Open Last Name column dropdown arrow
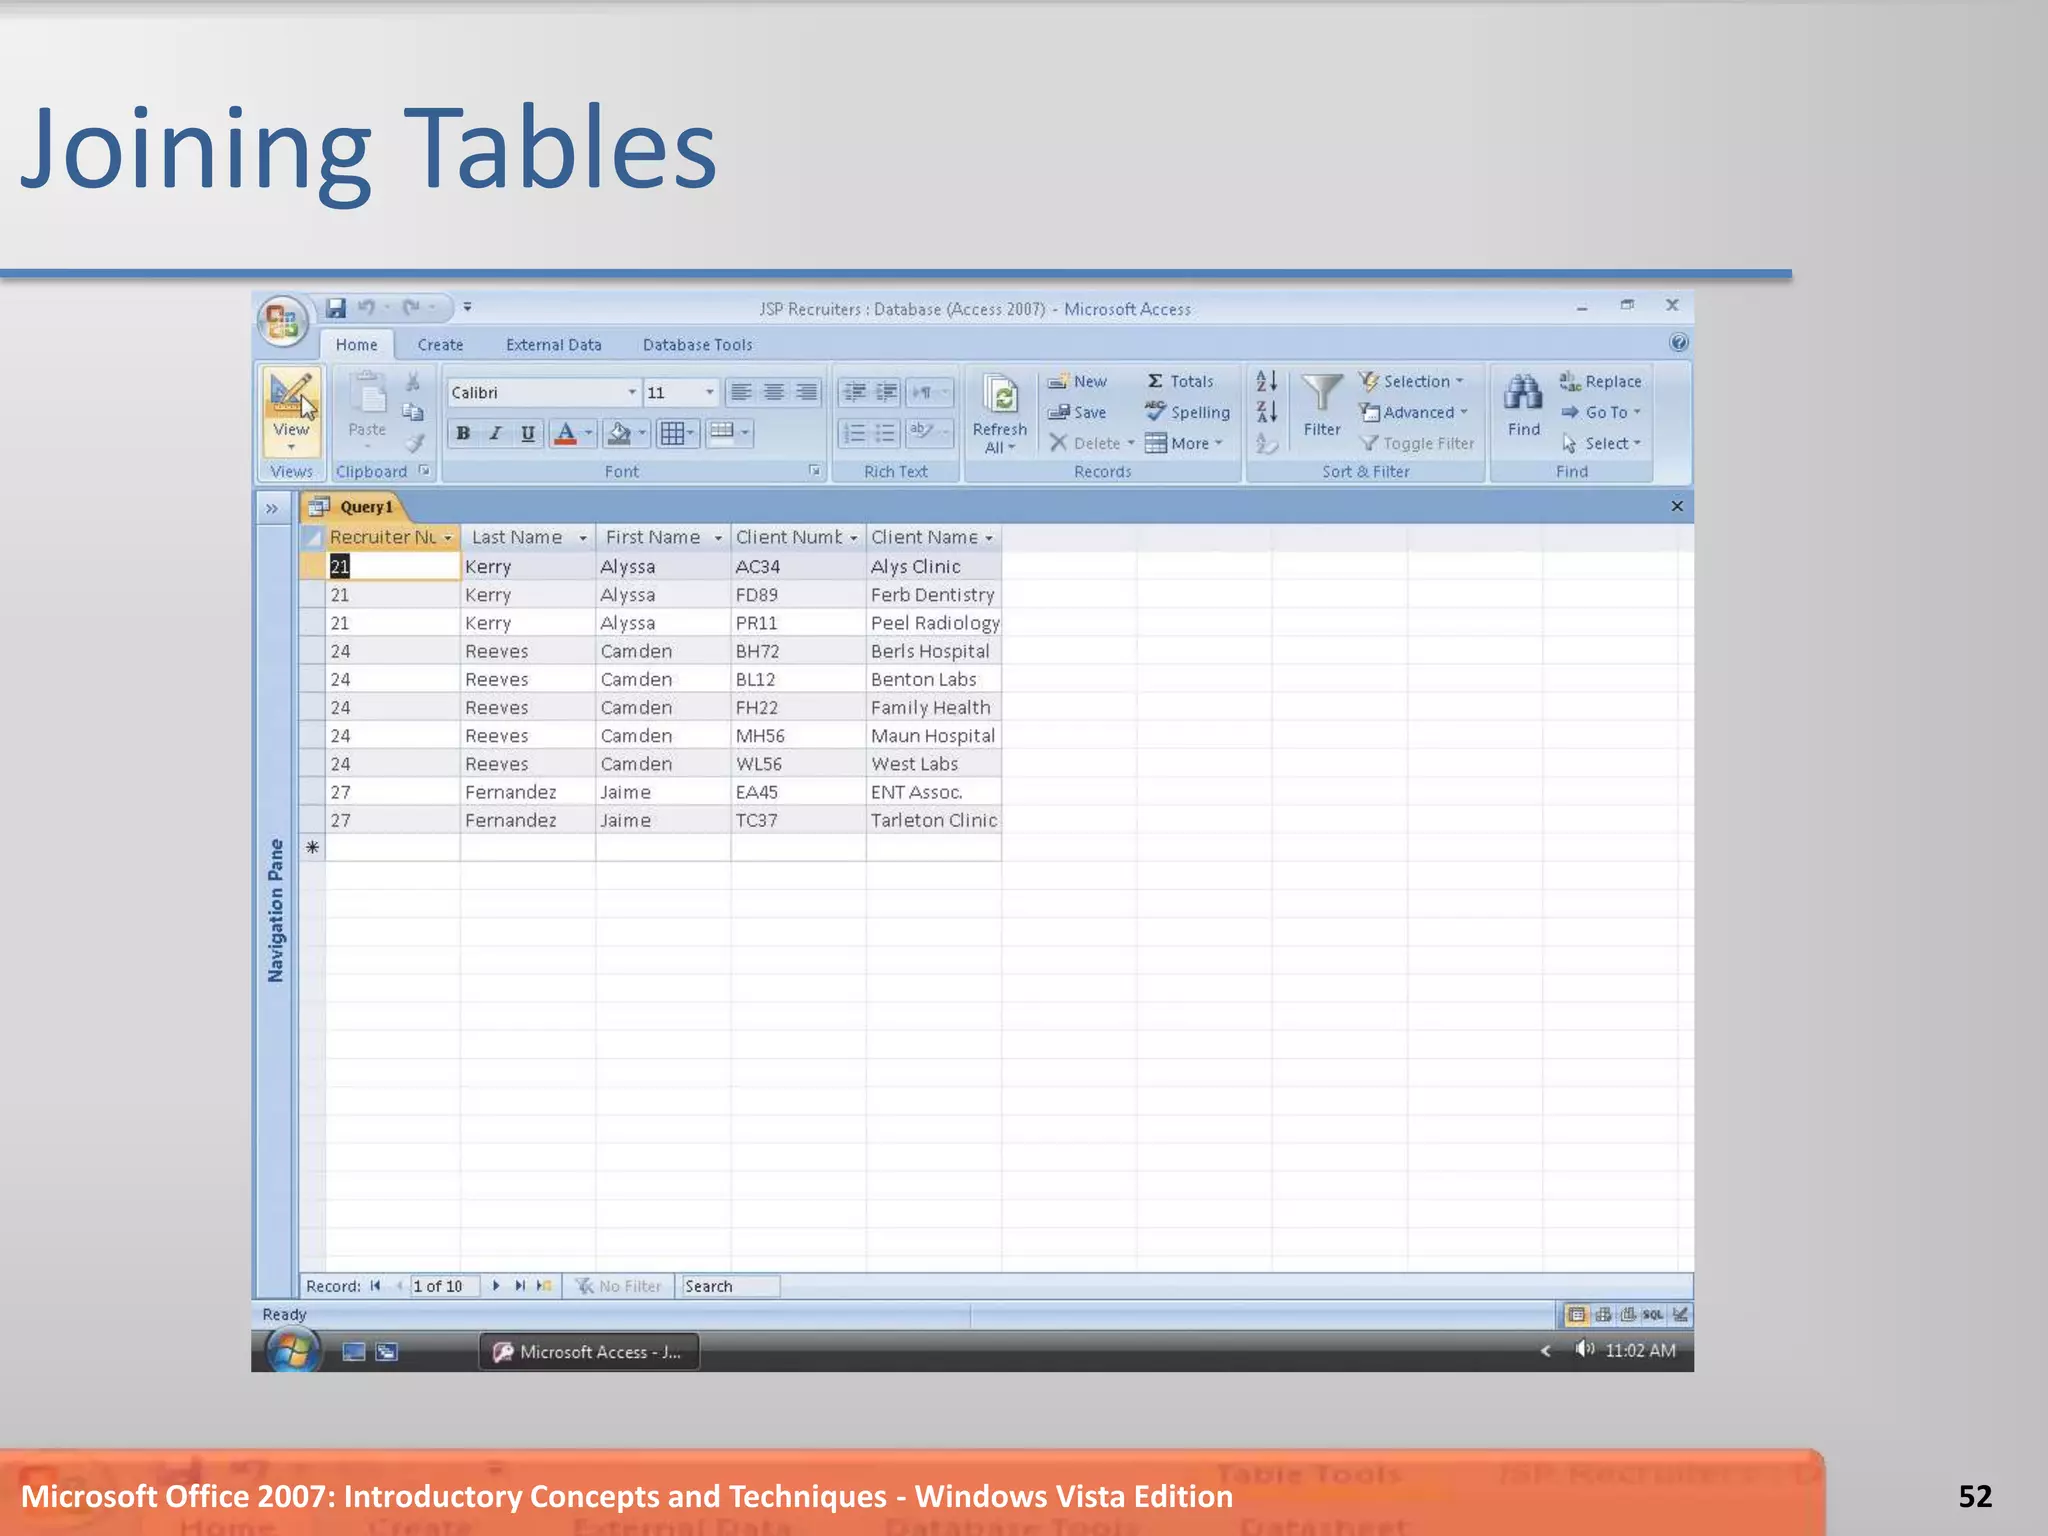 coord(583,538)
